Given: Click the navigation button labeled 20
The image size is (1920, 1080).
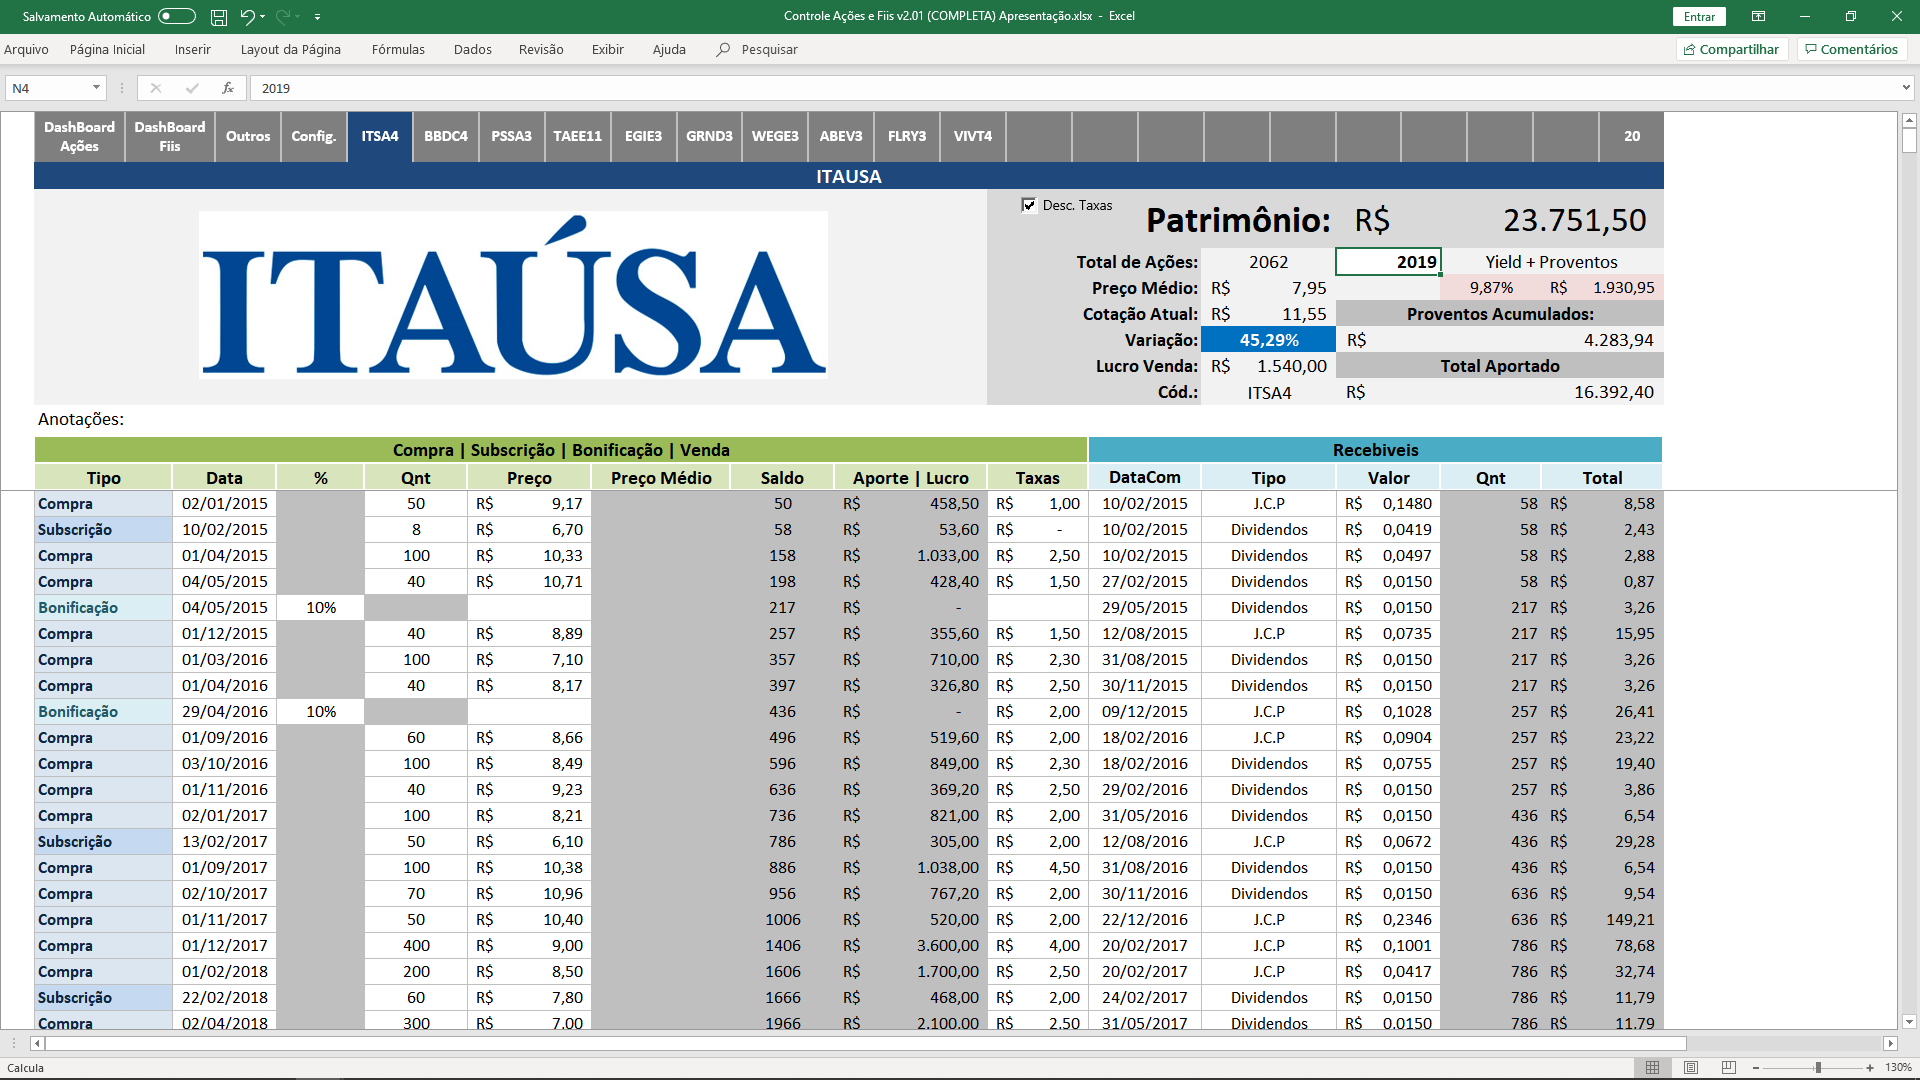Looking at the screenshot, I should point(1632,136).
